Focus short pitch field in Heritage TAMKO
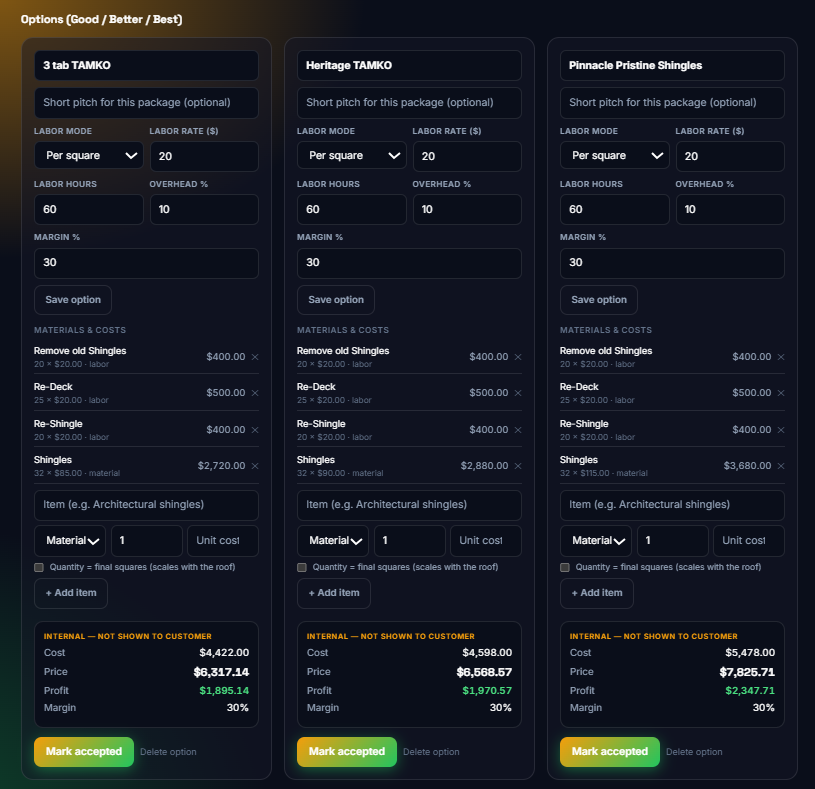Screen dimensions: 815x789 (x=410, y=103)
